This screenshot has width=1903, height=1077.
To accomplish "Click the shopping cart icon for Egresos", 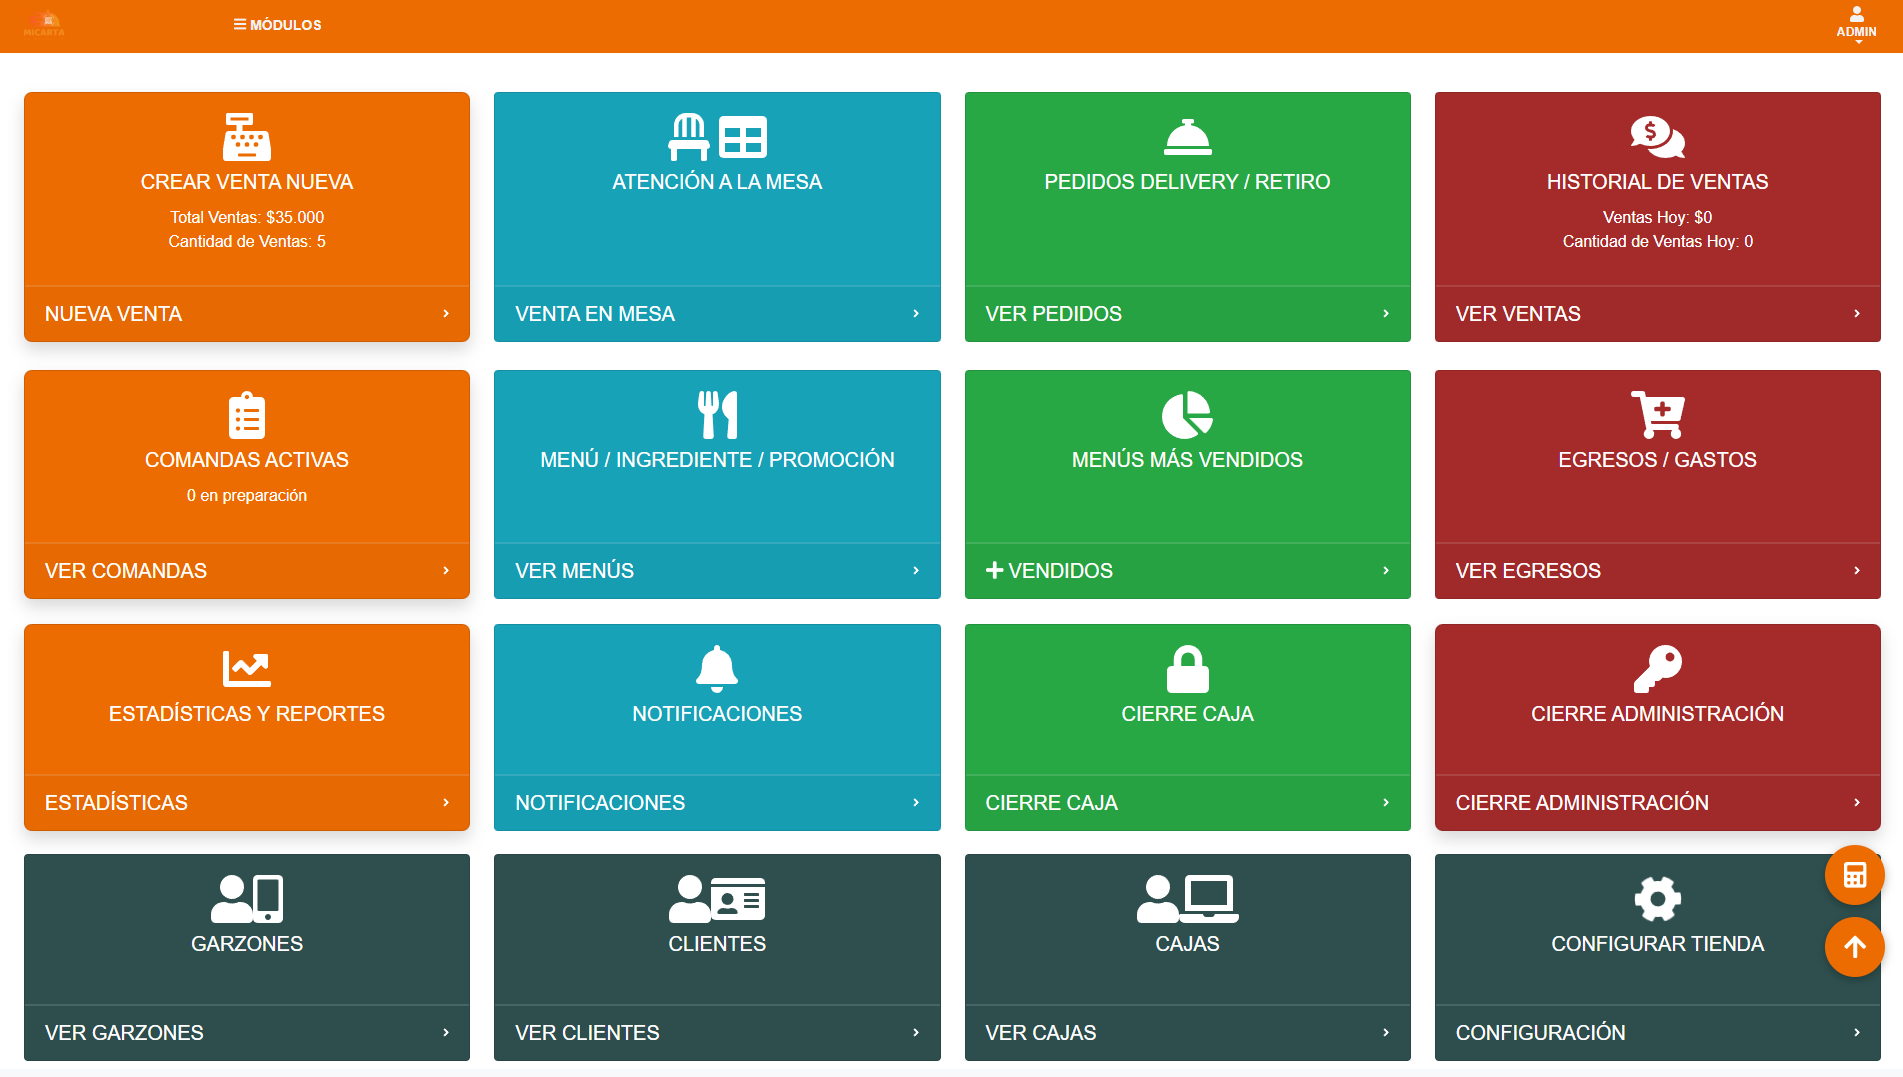I will (x=1657, y=415).
